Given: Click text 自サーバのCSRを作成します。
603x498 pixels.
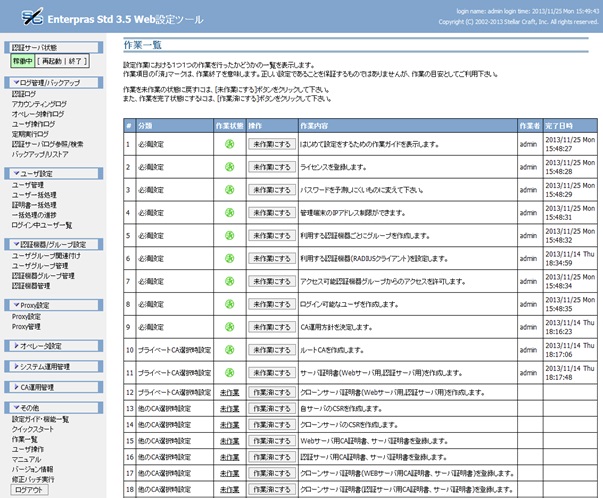Looking at the screenshot, I should 341,409.
